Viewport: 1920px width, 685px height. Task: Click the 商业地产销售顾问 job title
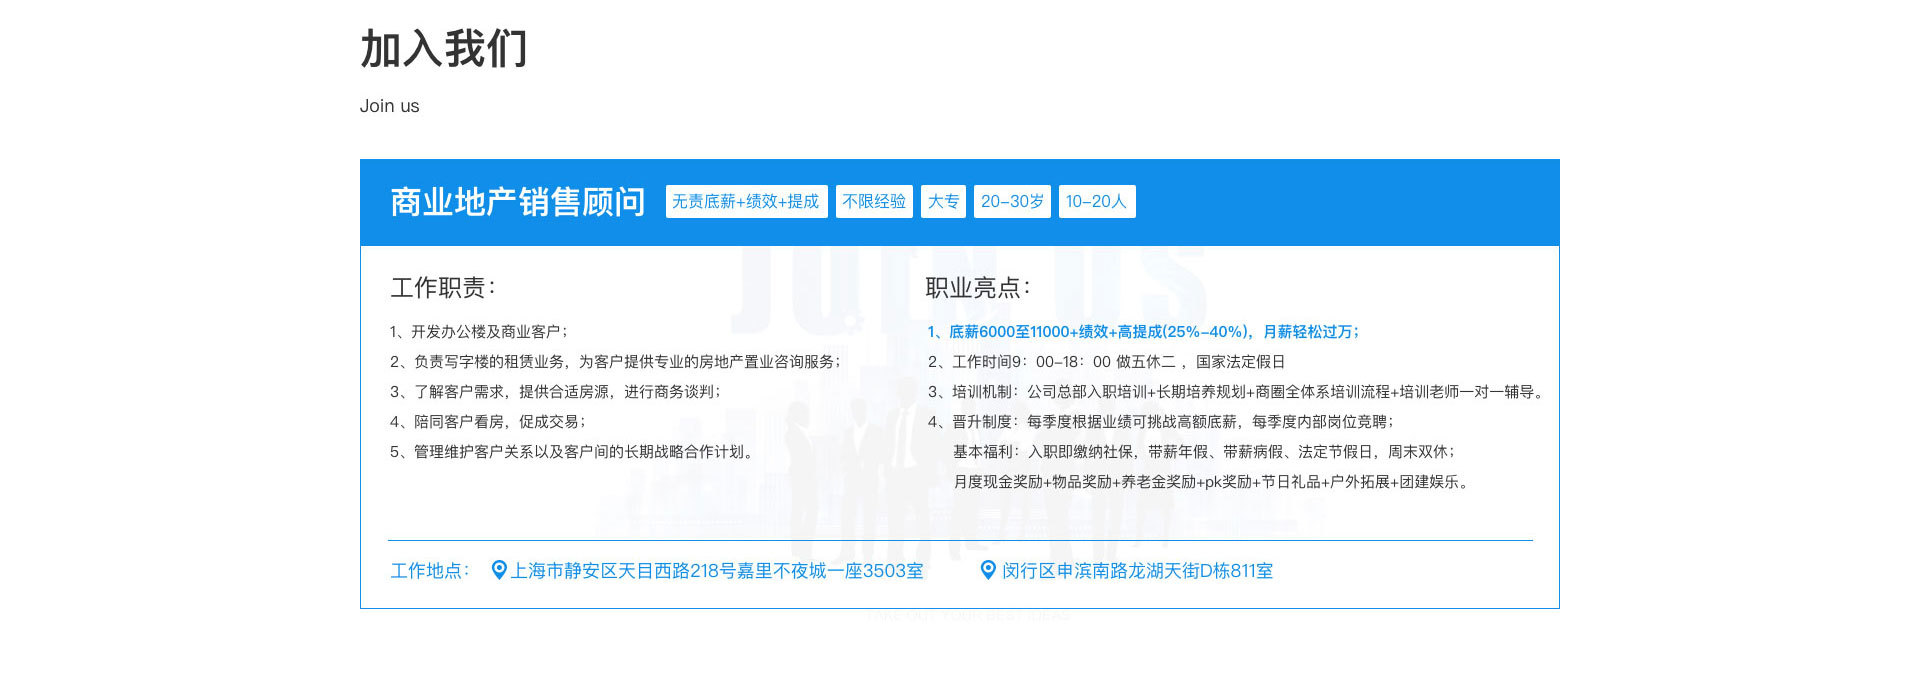pos(518,202)
